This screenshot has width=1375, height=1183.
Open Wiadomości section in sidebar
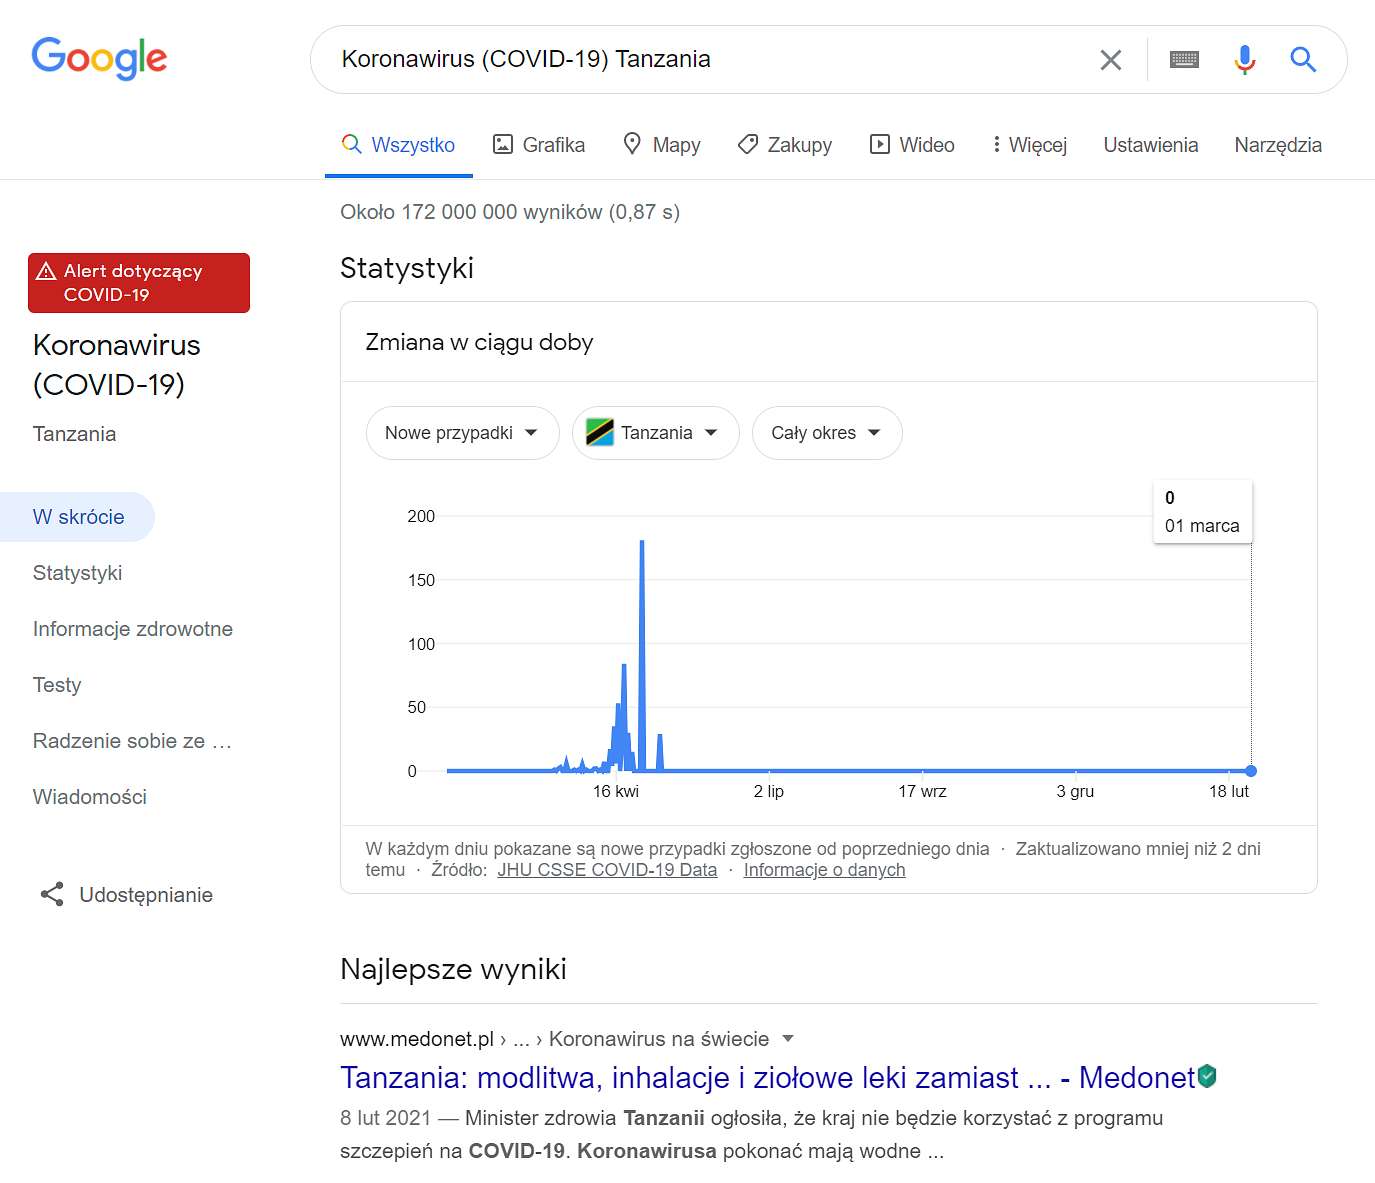(89, 797)
